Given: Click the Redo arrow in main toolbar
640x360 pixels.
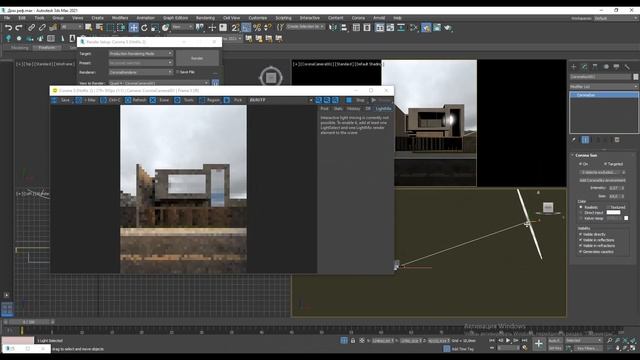Looking at the screenshot, I should (x=19, y=27).
